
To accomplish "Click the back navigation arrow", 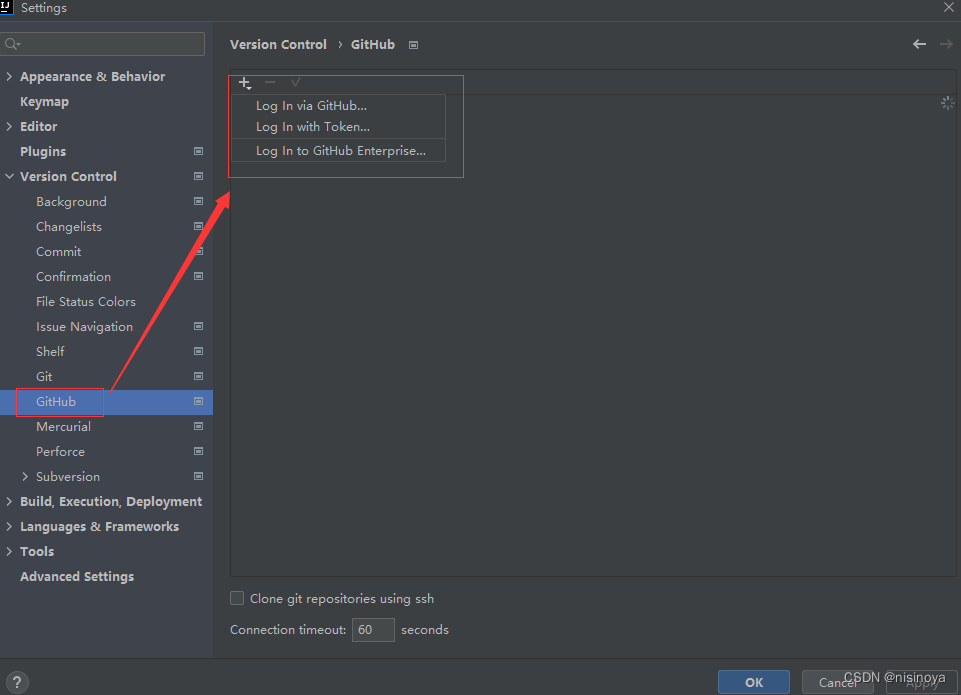I will click(x=919, y=44).
